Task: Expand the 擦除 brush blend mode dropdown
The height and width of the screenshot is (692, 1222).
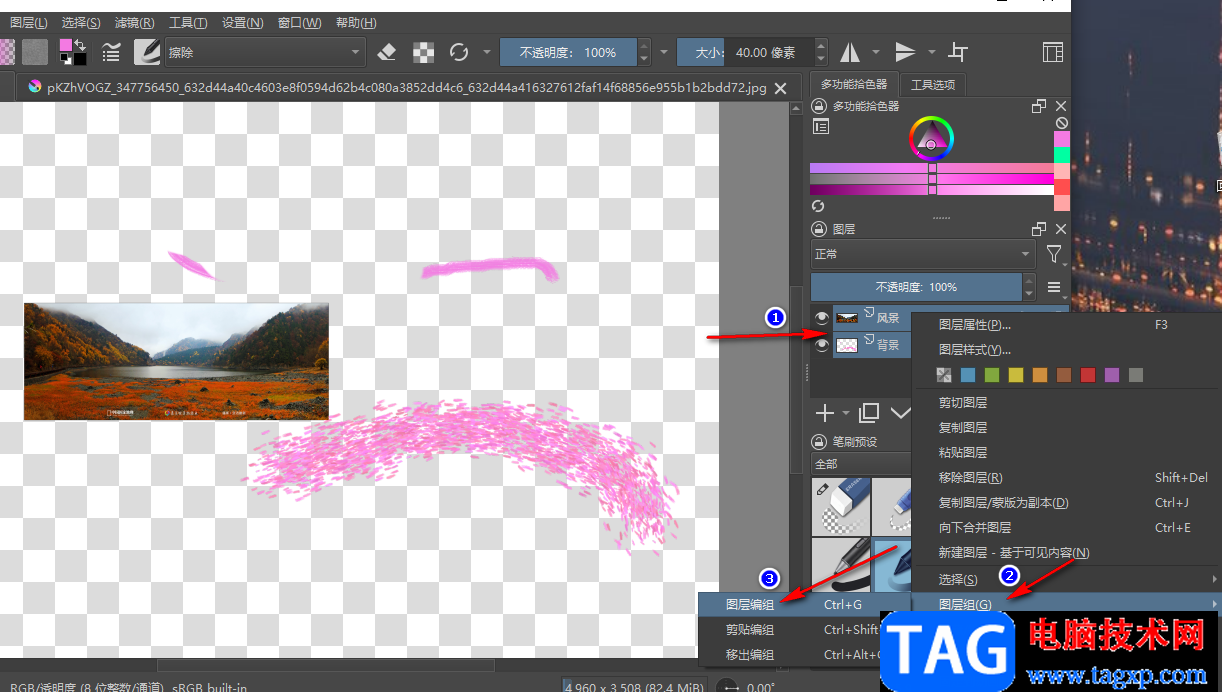Action: pos(265,52)
